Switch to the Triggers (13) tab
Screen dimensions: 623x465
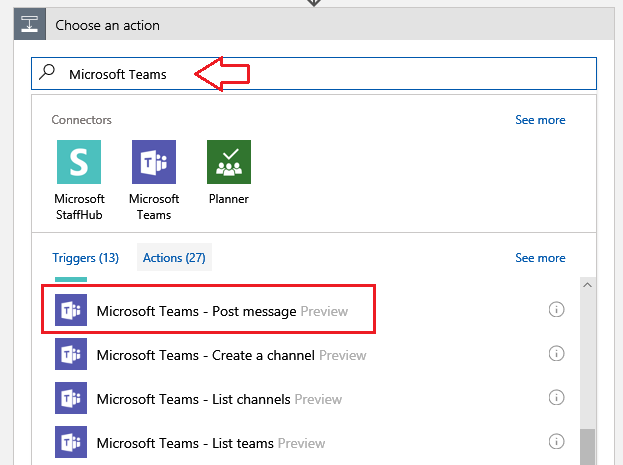[85, 258]
